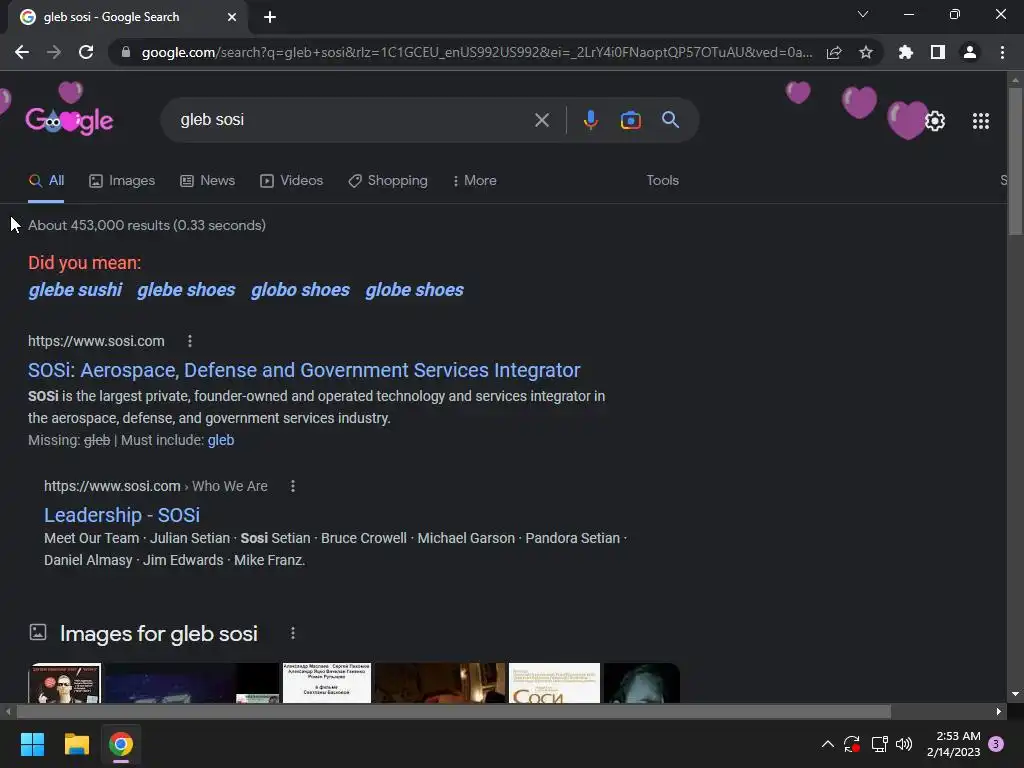
Task: Open Google quick settings gear
Action: point(935,121)
